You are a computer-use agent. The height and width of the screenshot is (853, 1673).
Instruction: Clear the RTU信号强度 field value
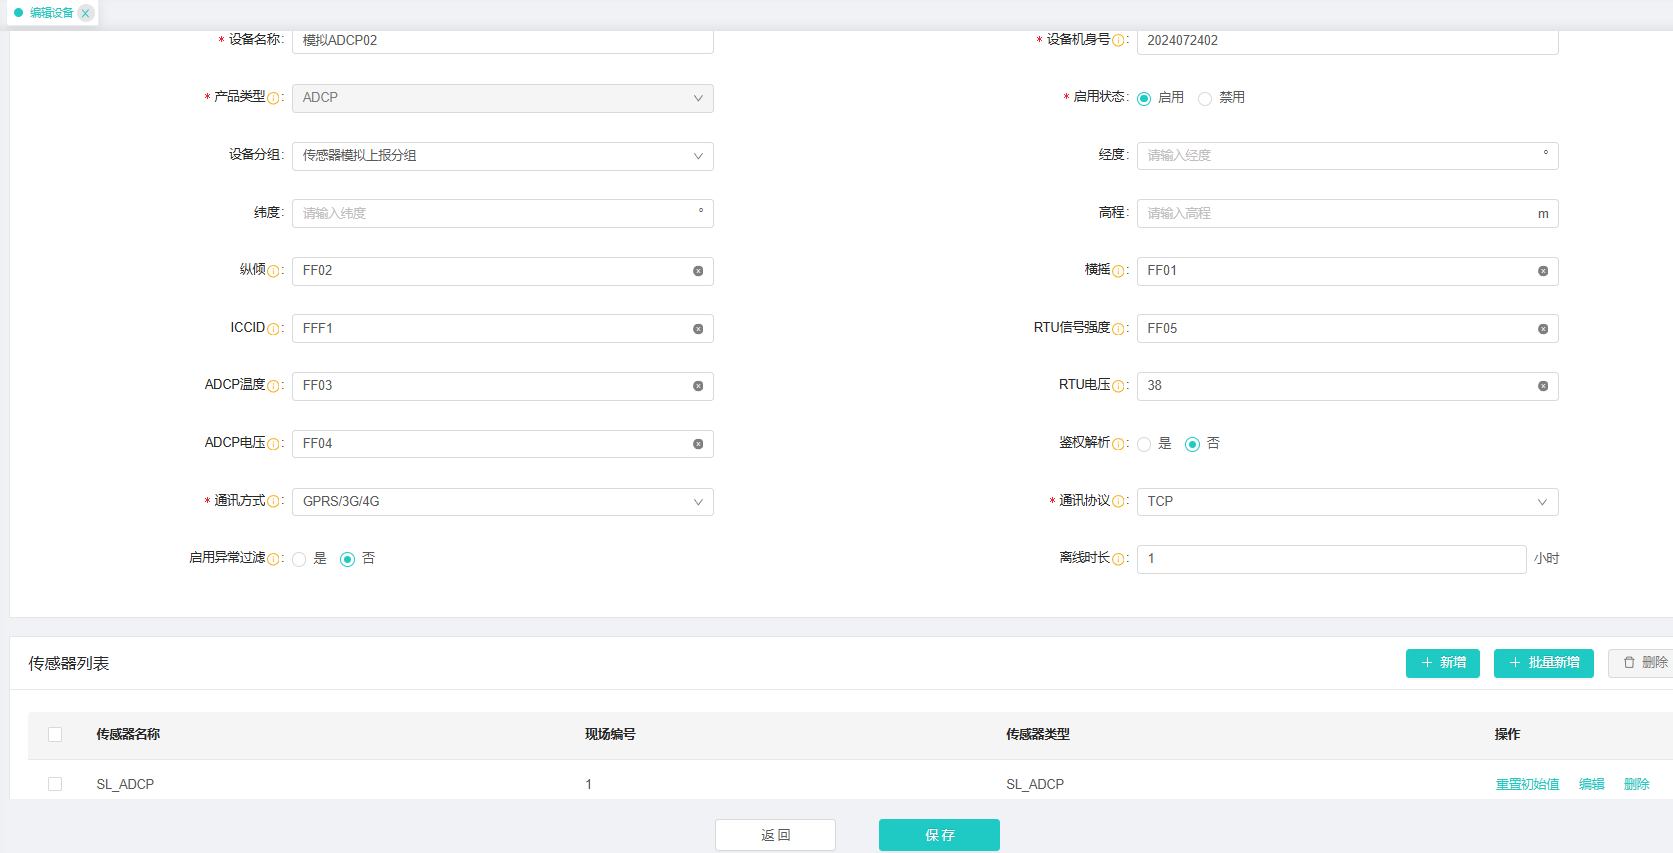1543,329
